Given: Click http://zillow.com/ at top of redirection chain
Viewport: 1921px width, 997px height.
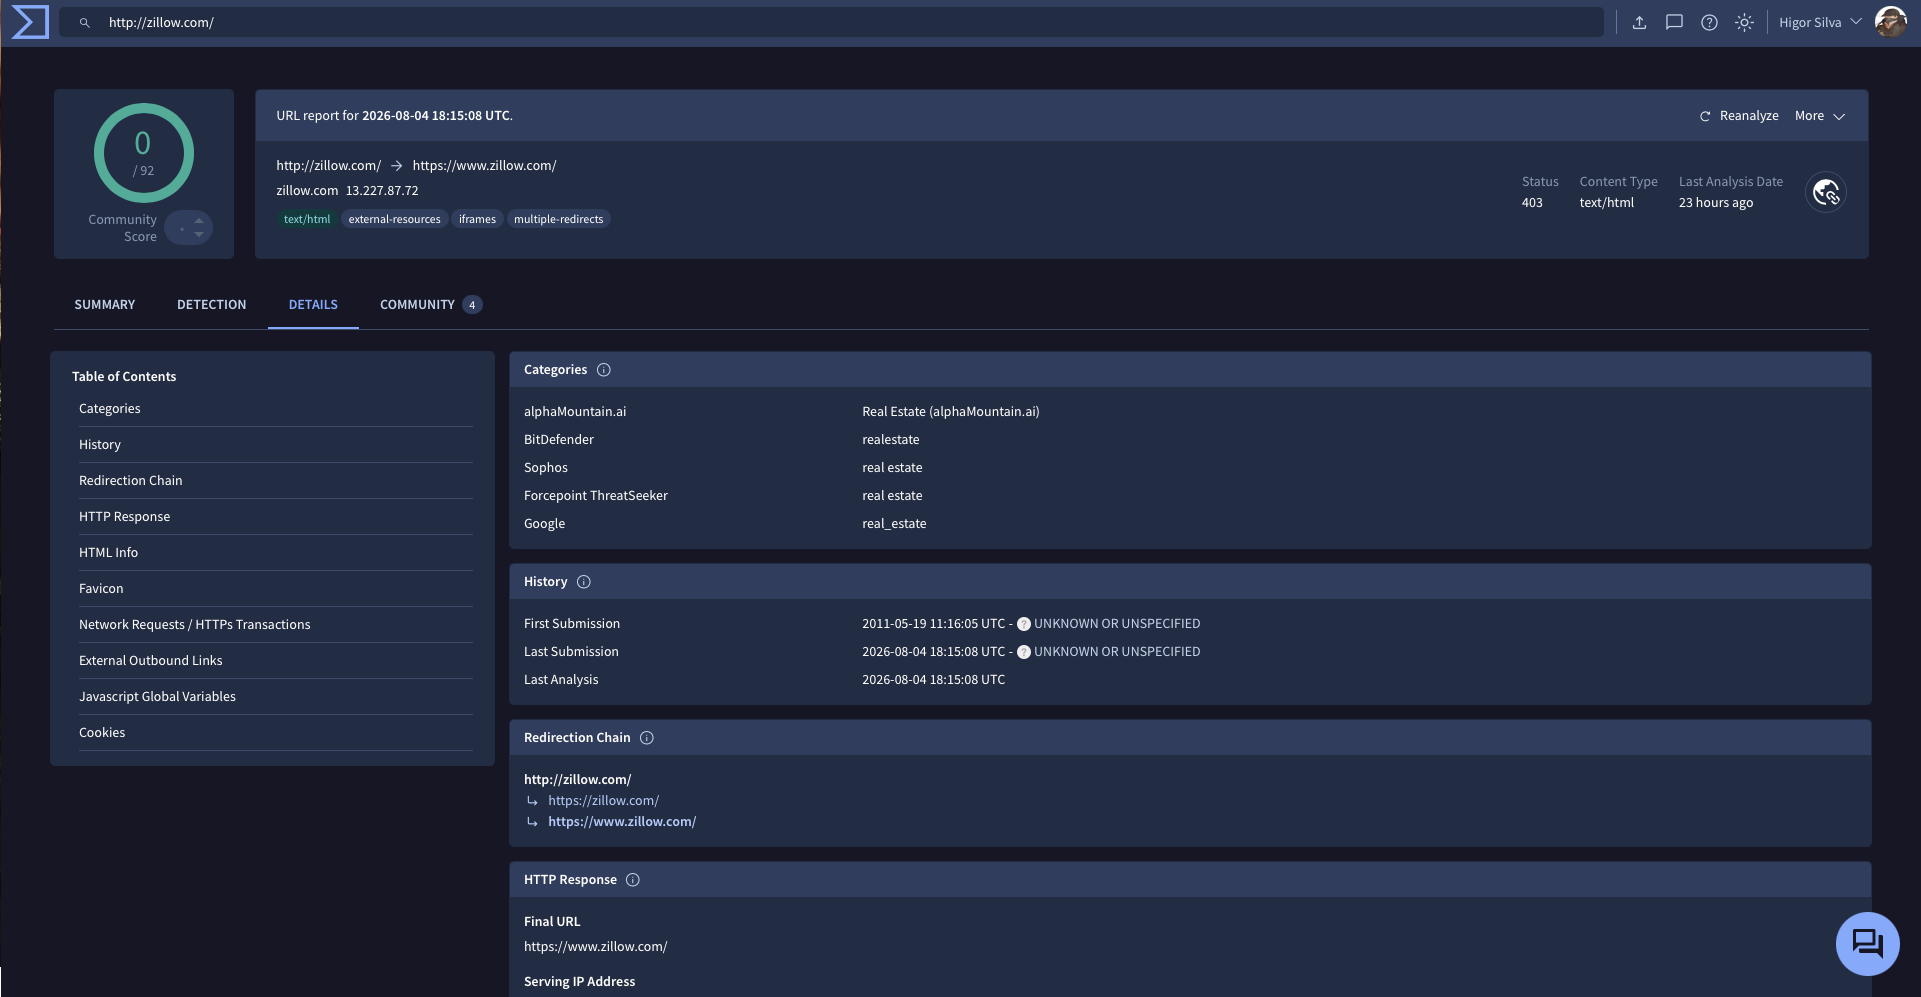Looking at the screenshot, I should (x=578, y=780).
